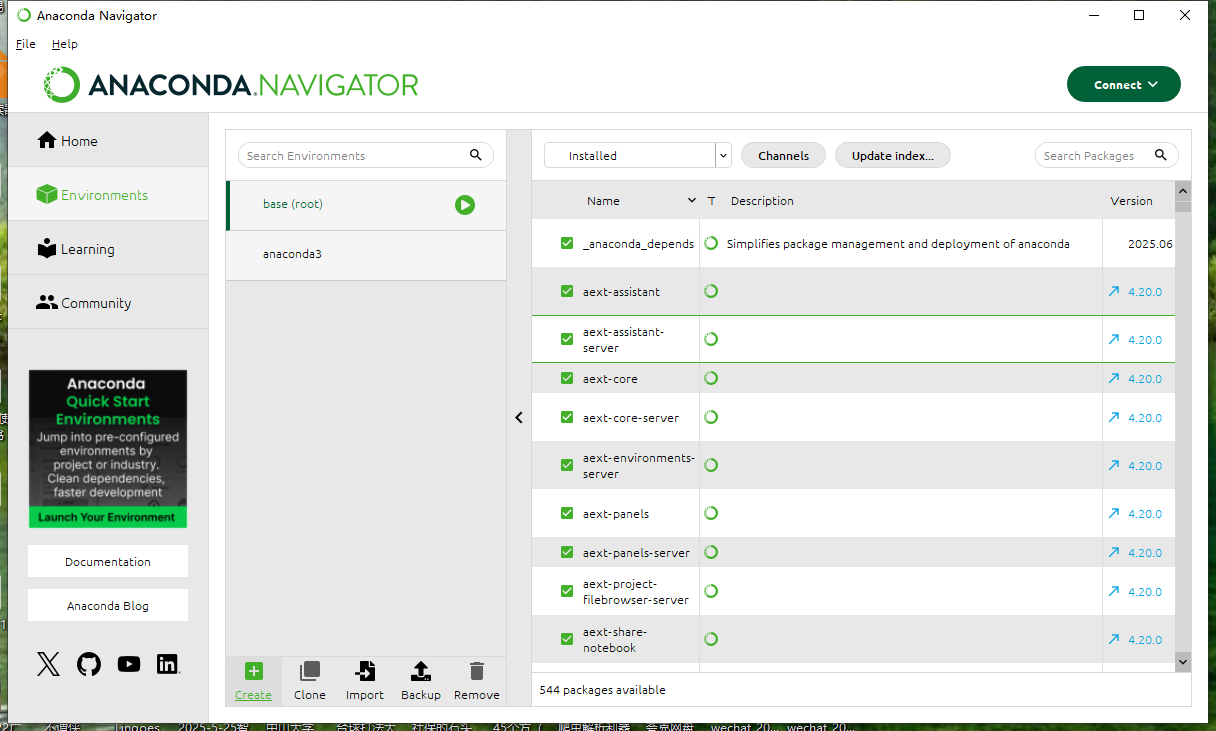Click the Description column header
This screenshot has width=1216, height=731.
click(762, 201)
